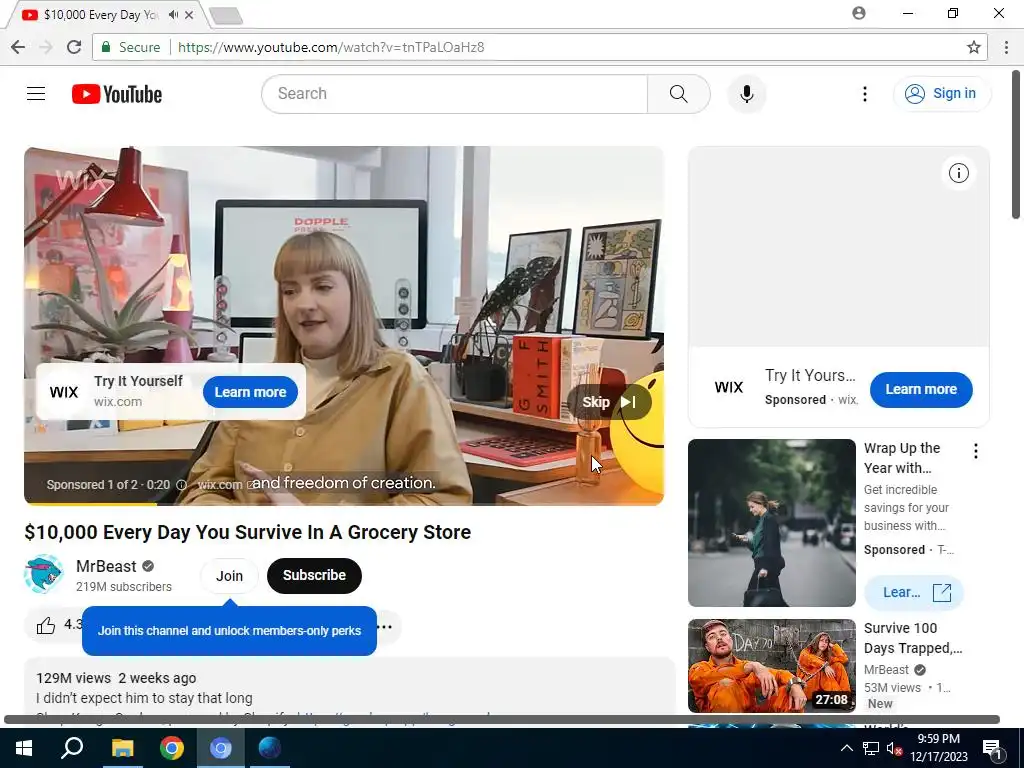The width and height of the screenshot is (1024, 768).
Task: Click the address bar URL
Action: pos(331,47)
